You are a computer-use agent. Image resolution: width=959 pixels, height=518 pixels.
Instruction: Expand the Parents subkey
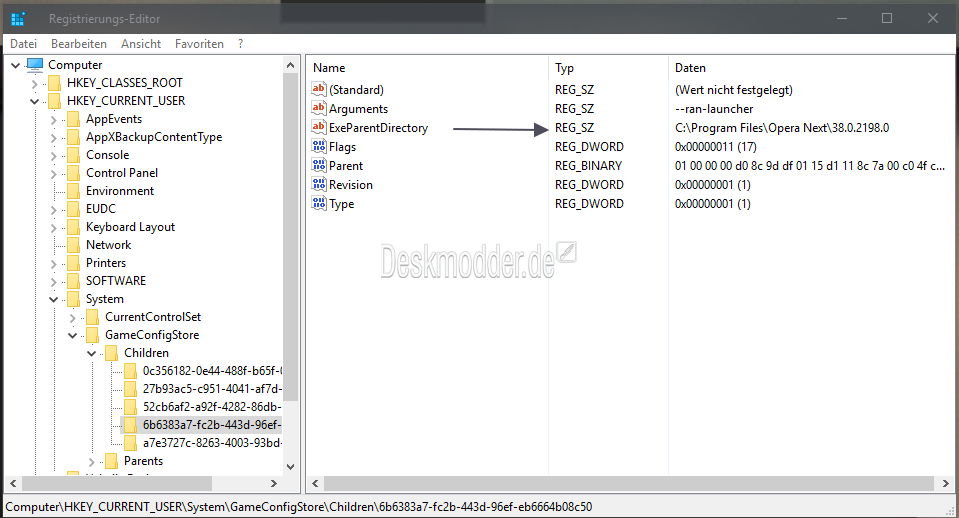point(91,461)
